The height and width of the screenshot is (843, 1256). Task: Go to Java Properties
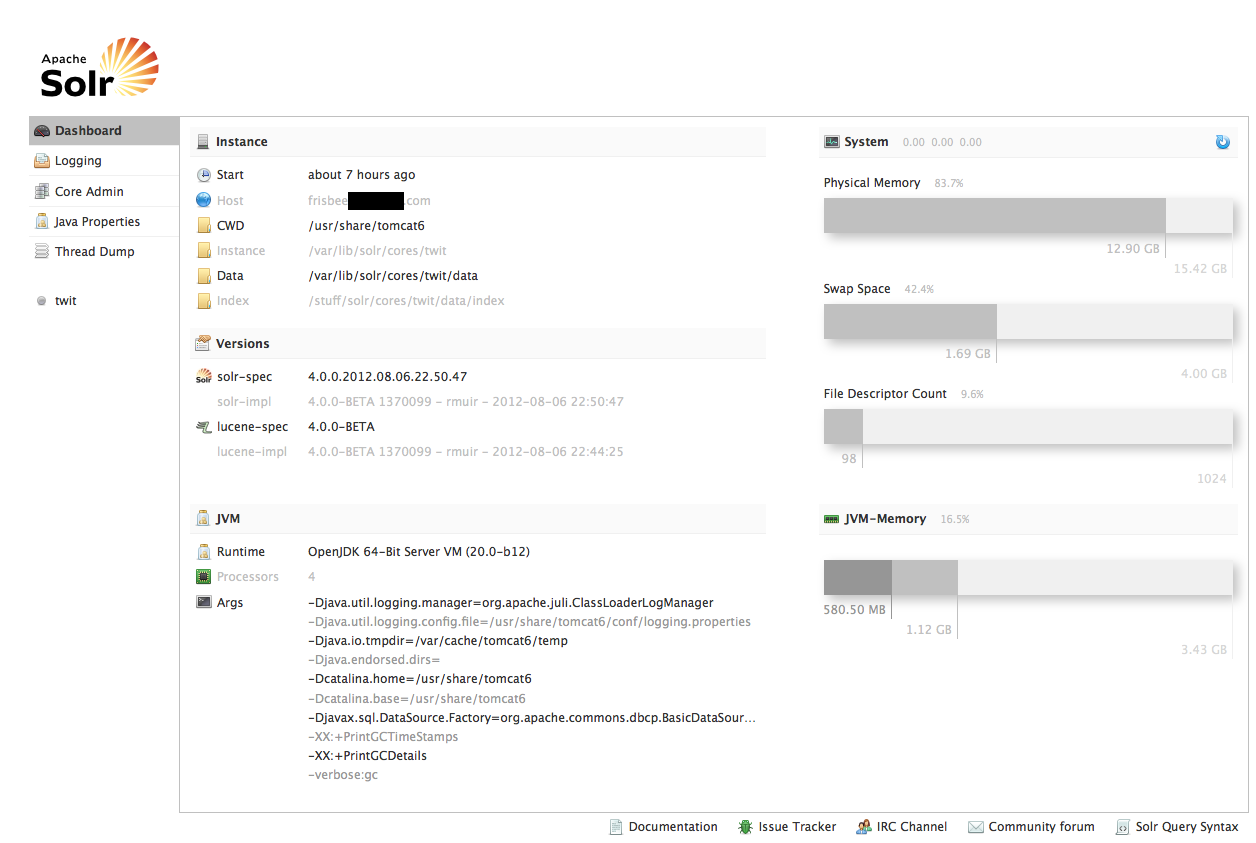click(x=97, y=222)
